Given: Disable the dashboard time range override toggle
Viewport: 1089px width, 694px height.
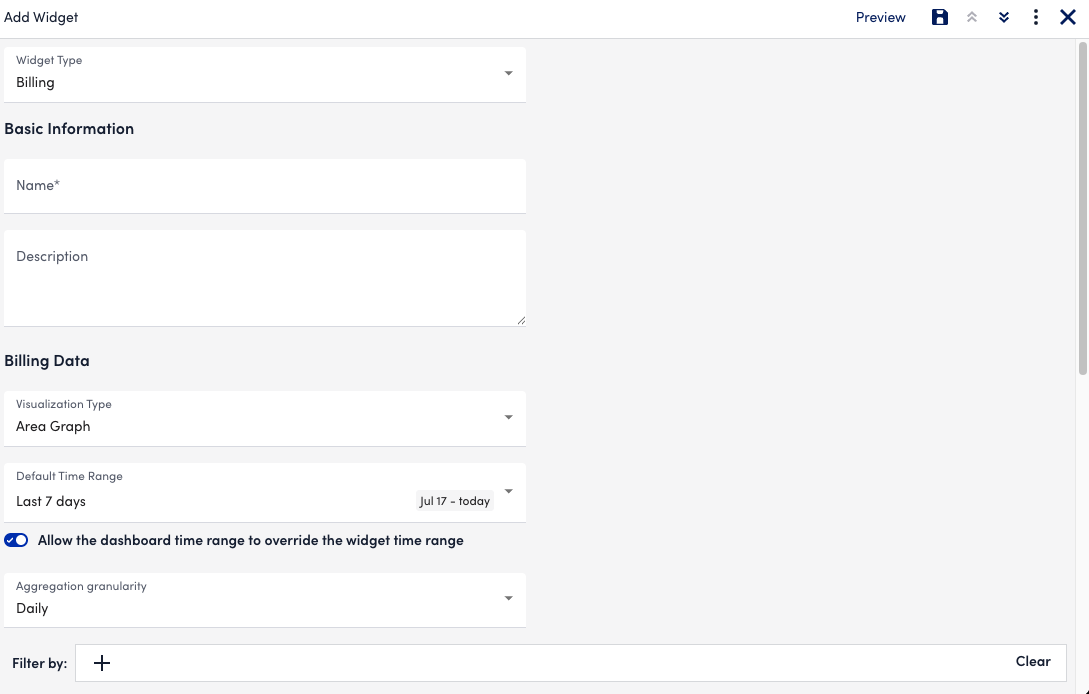Looking at the screenshot, I should point(16,540).
